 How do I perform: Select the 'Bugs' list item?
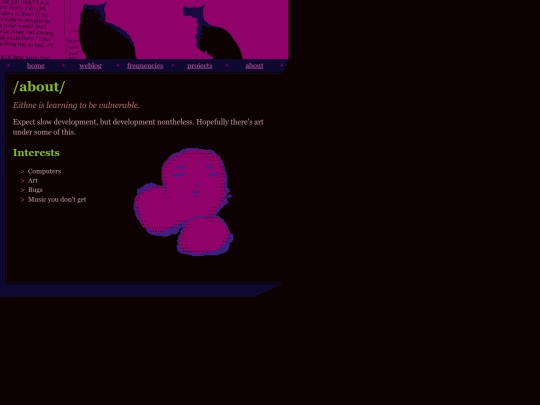tap(35, 190)
